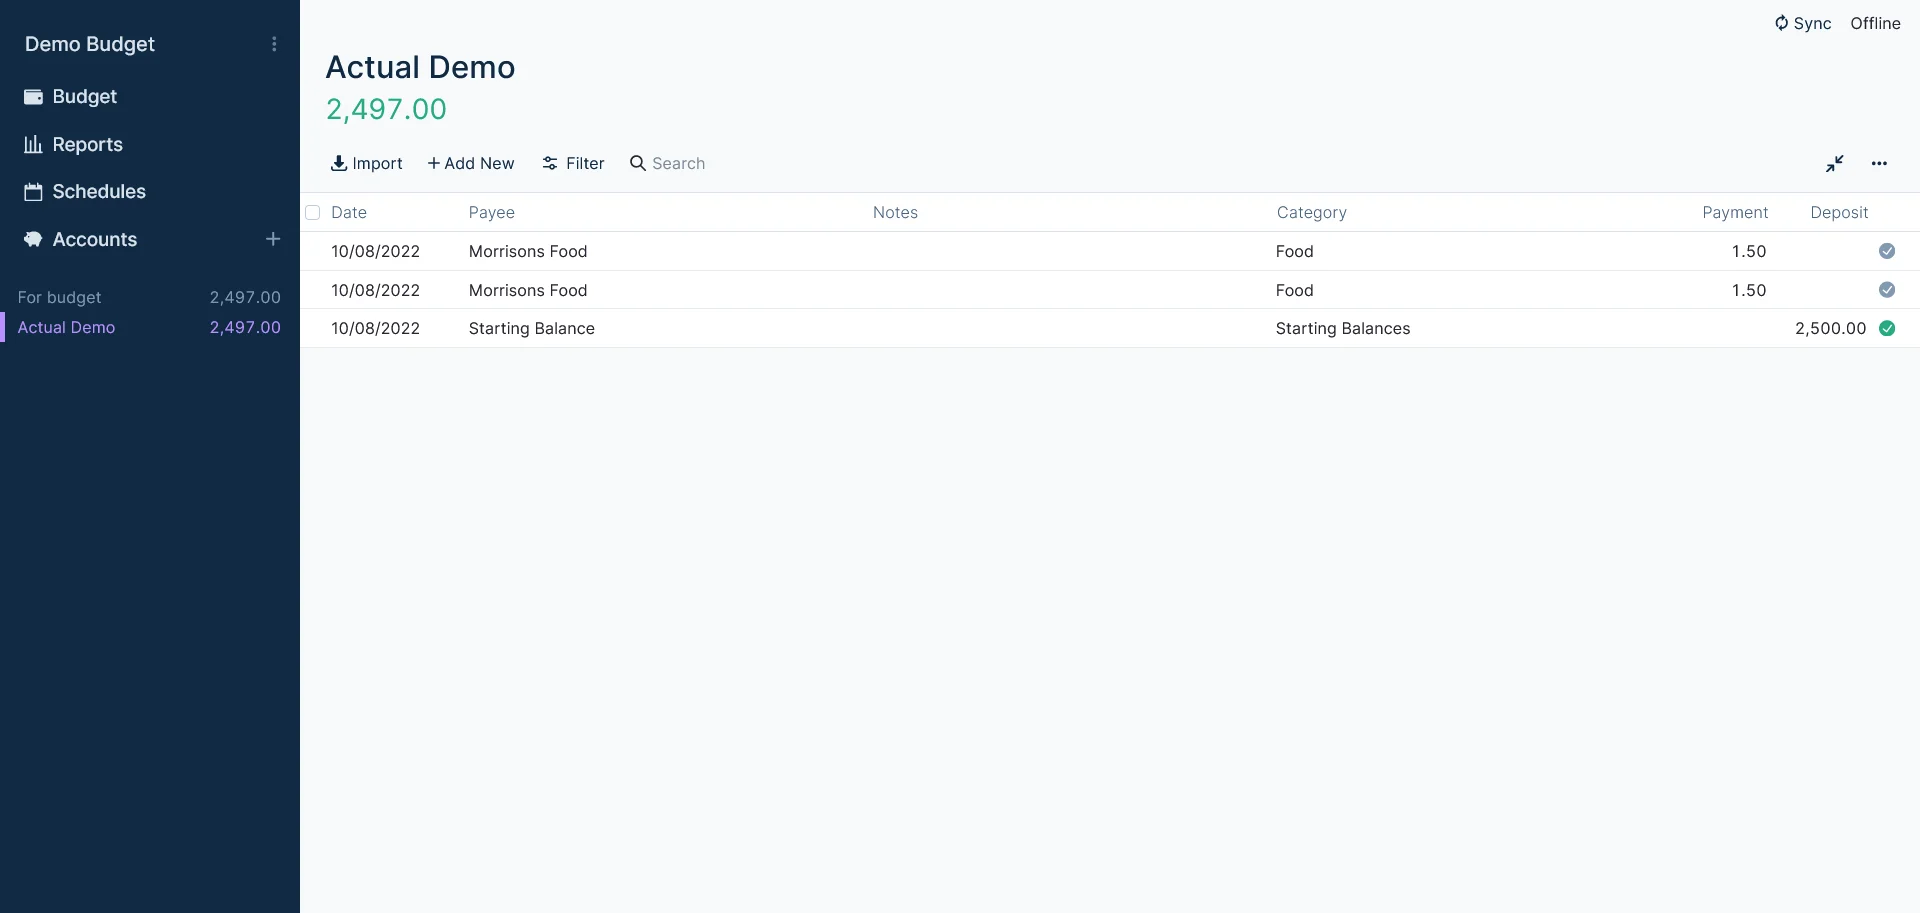Click Add New transaction button
This screenshot has width=1920, height=913.
click(x=470, y=164)
